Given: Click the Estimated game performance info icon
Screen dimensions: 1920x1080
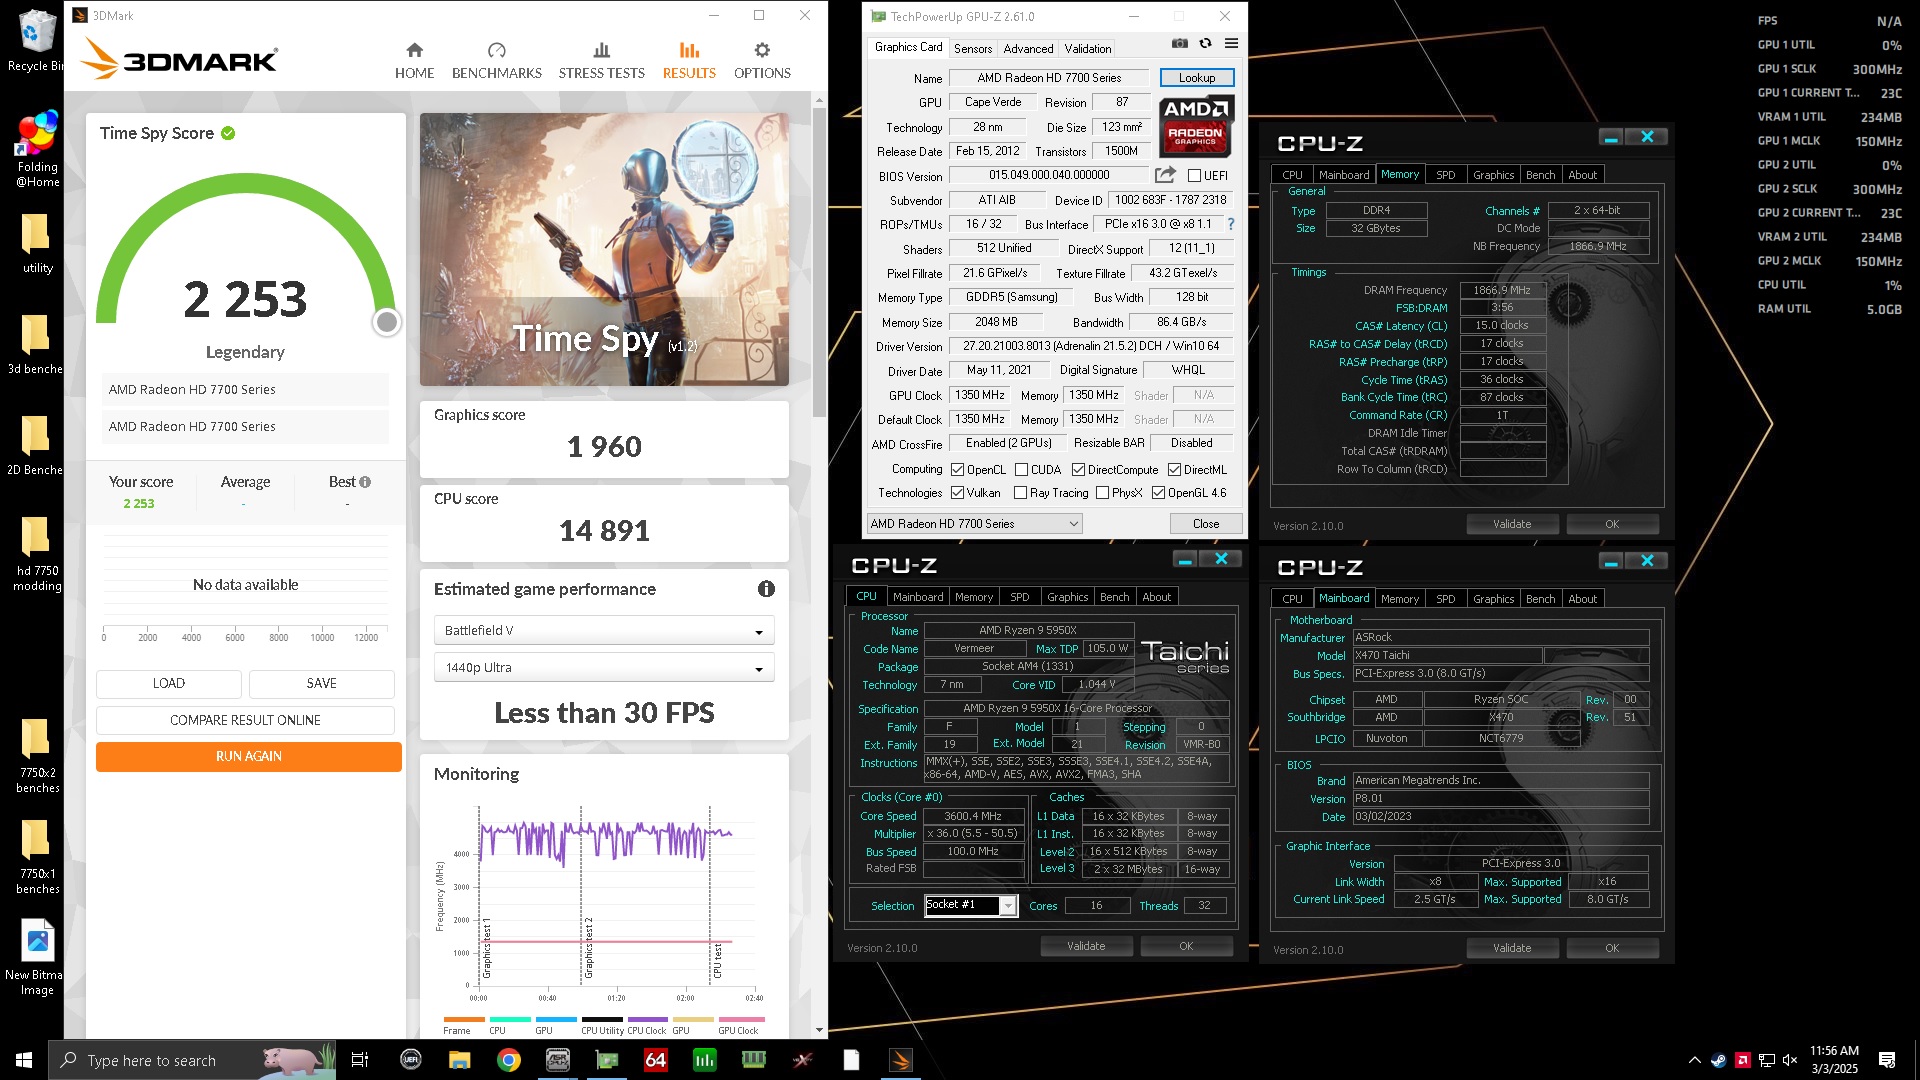Looking at the screenshot, I should [x=766, y=589].
